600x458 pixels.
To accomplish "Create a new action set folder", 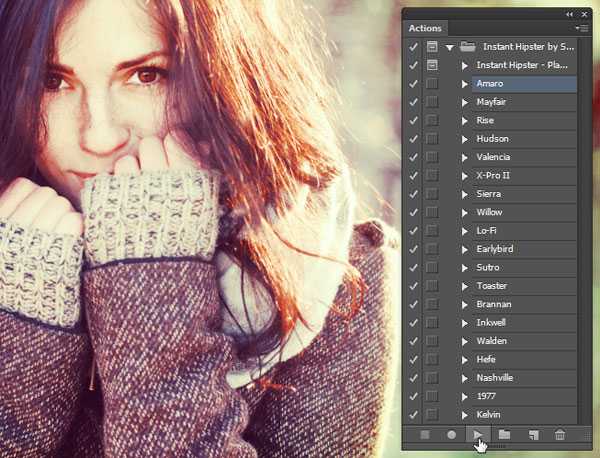I will tap(505, 435).
